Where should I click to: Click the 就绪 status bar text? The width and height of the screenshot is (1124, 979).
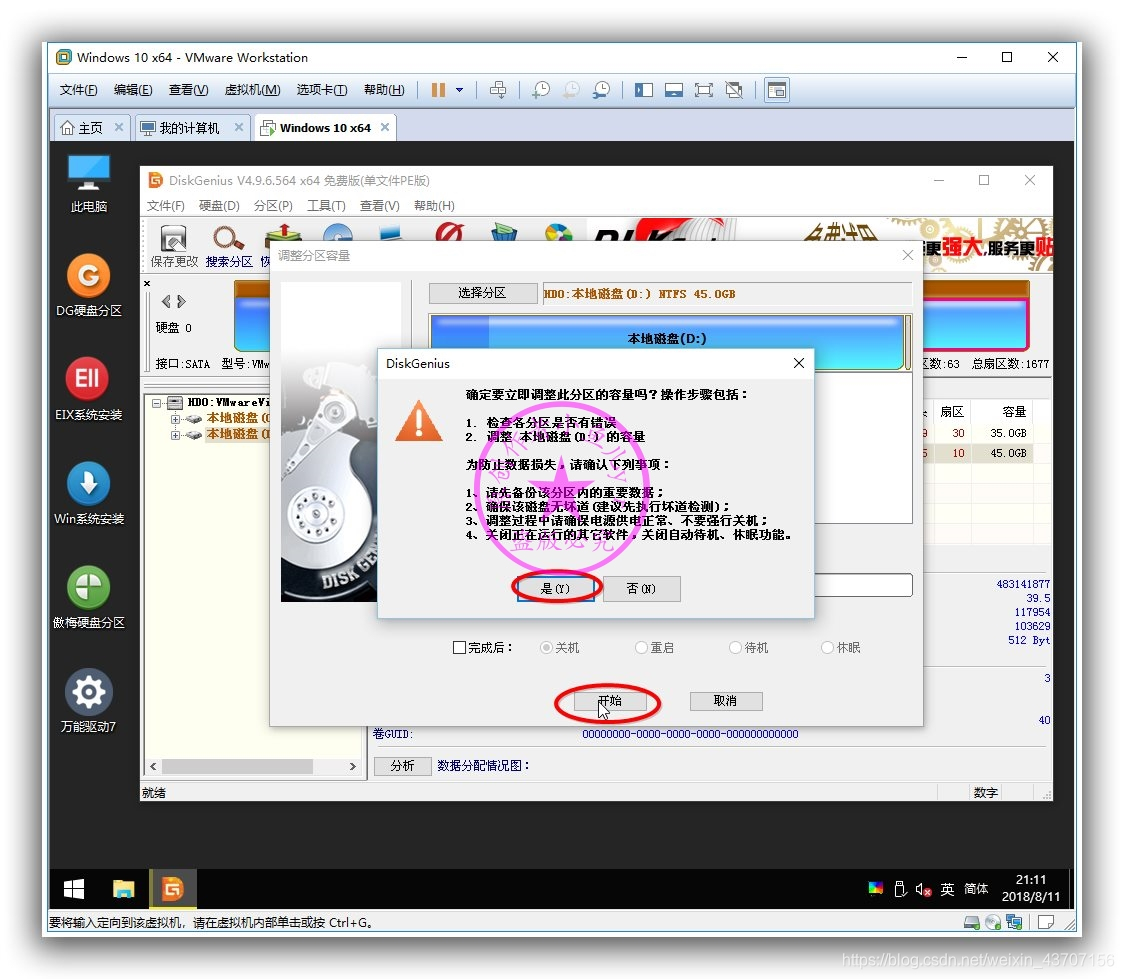[153, 793]
